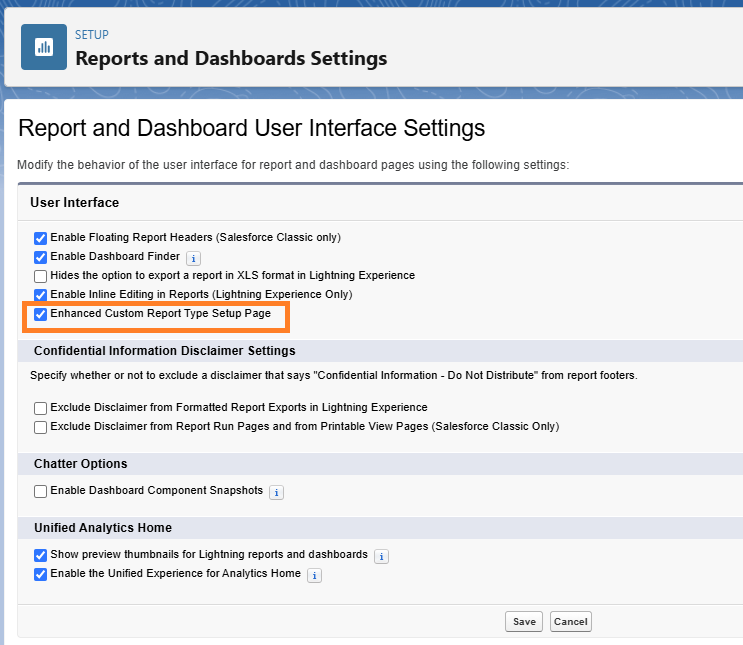The width and height of the screenshot is (743, 645).
Task: Check Exclude Disclaimer from Report Run Pages
Action: tap(40, 427)
